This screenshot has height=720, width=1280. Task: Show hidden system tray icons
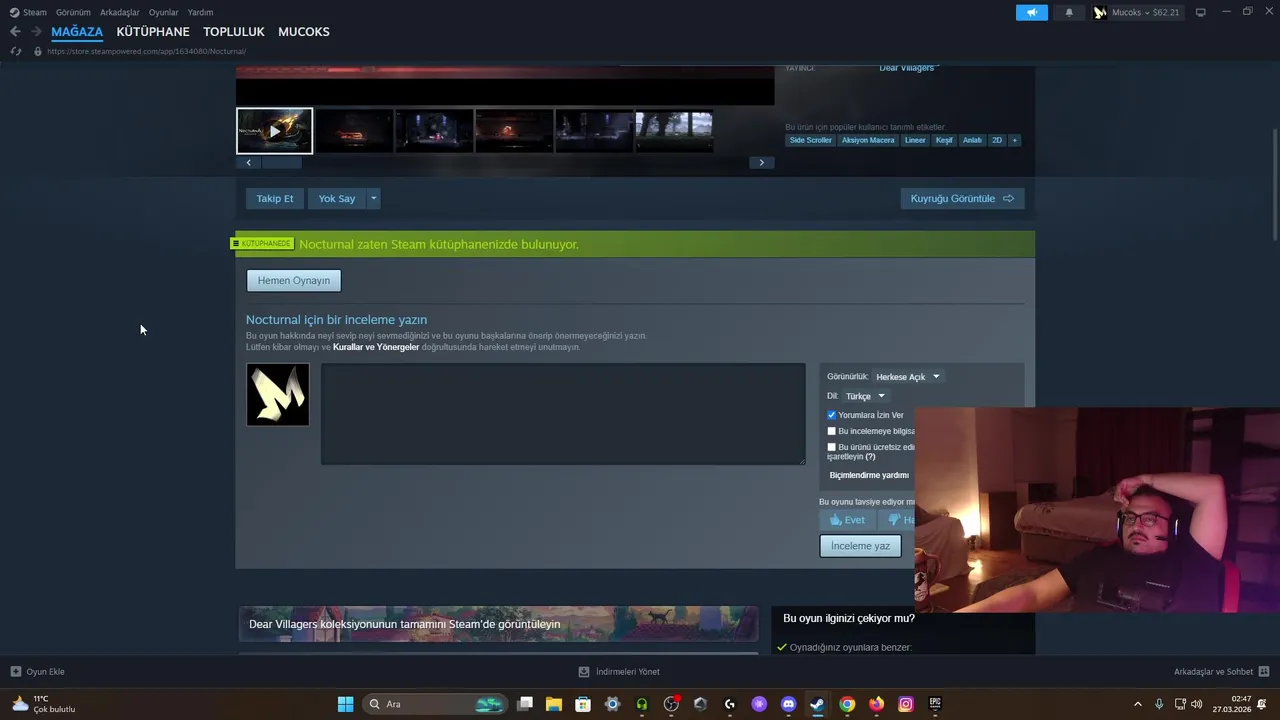1137,704
